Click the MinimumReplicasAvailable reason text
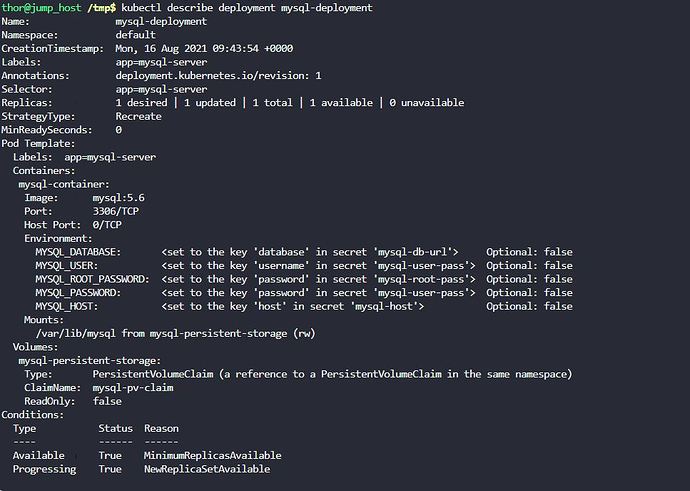Viewport: 690px width, 491px height. point(213,455)
